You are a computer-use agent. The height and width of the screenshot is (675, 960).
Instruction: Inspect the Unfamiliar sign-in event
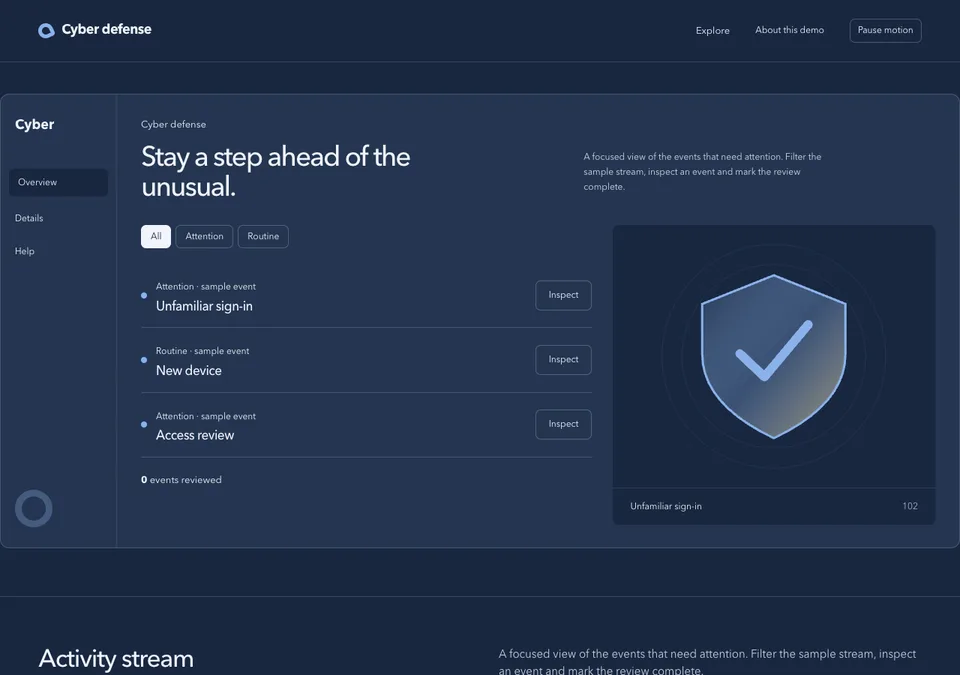click(x=563, y=295)
